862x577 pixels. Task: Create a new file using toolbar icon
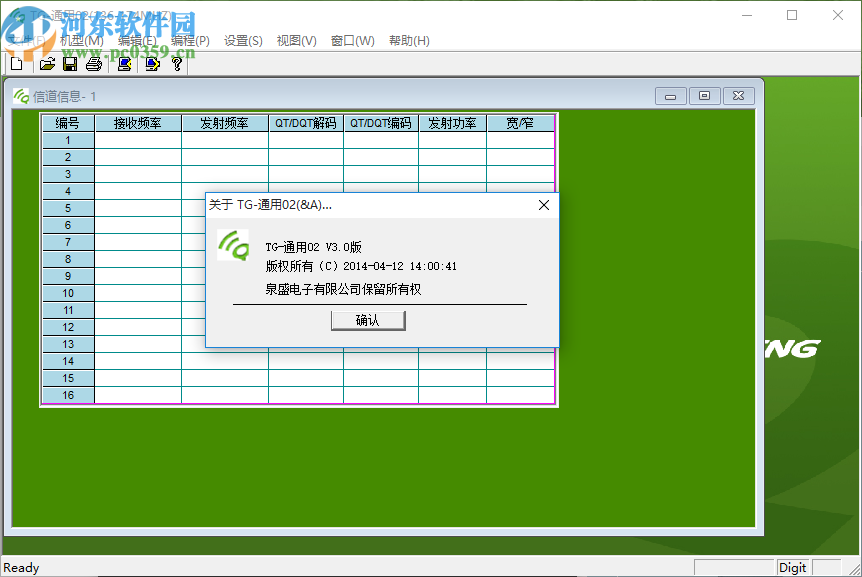pos(17,63)
